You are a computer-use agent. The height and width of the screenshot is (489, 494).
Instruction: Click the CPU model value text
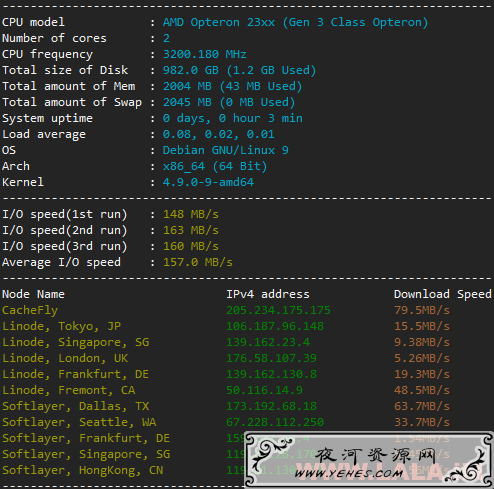[x=295, y=22]
